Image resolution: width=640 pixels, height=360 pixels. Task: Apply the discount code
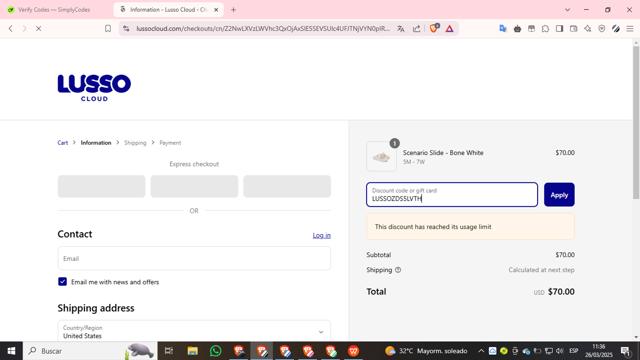point(559,195)
